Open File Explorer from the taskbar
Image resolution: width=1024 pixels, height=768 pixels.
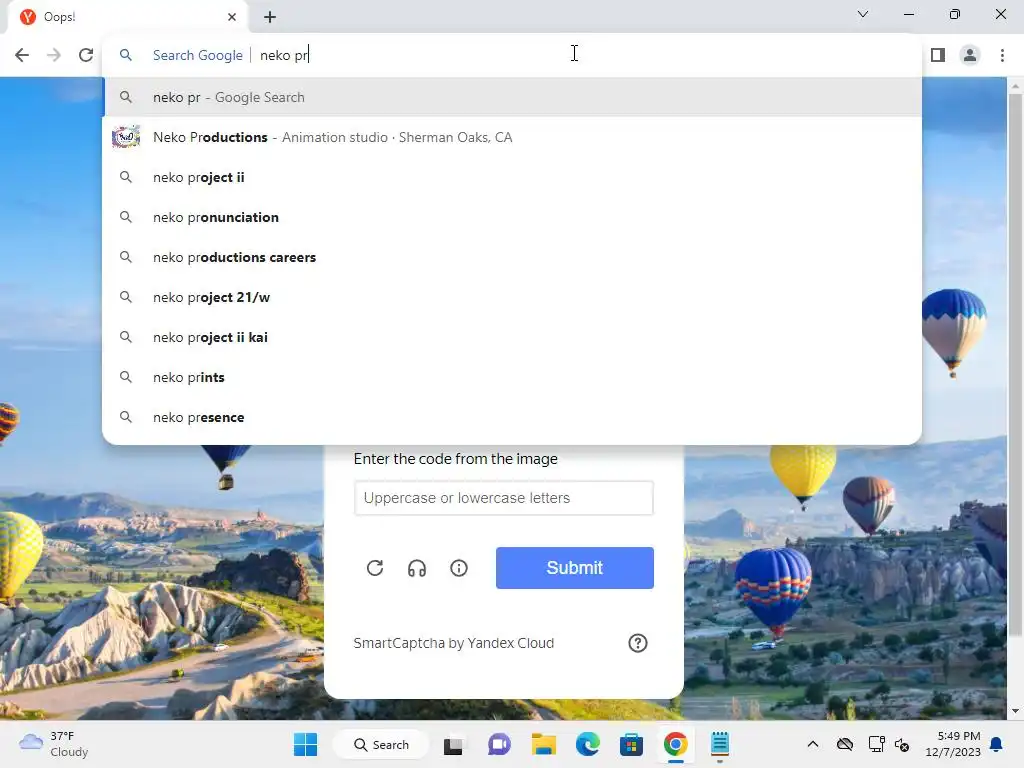[543, 744]
